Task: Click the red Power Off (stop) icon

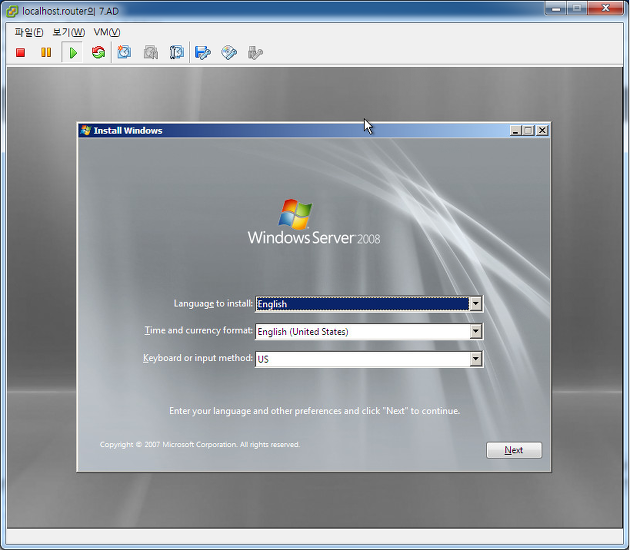Action: click(x=20, y=53)
